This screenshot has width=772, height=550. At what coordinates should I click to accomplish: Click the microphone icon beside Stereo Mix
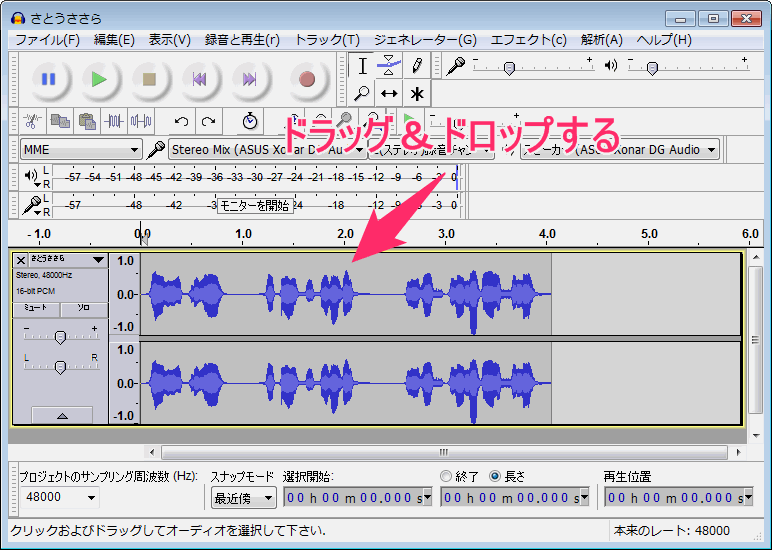pyautogui.click(x=156, y=150)
